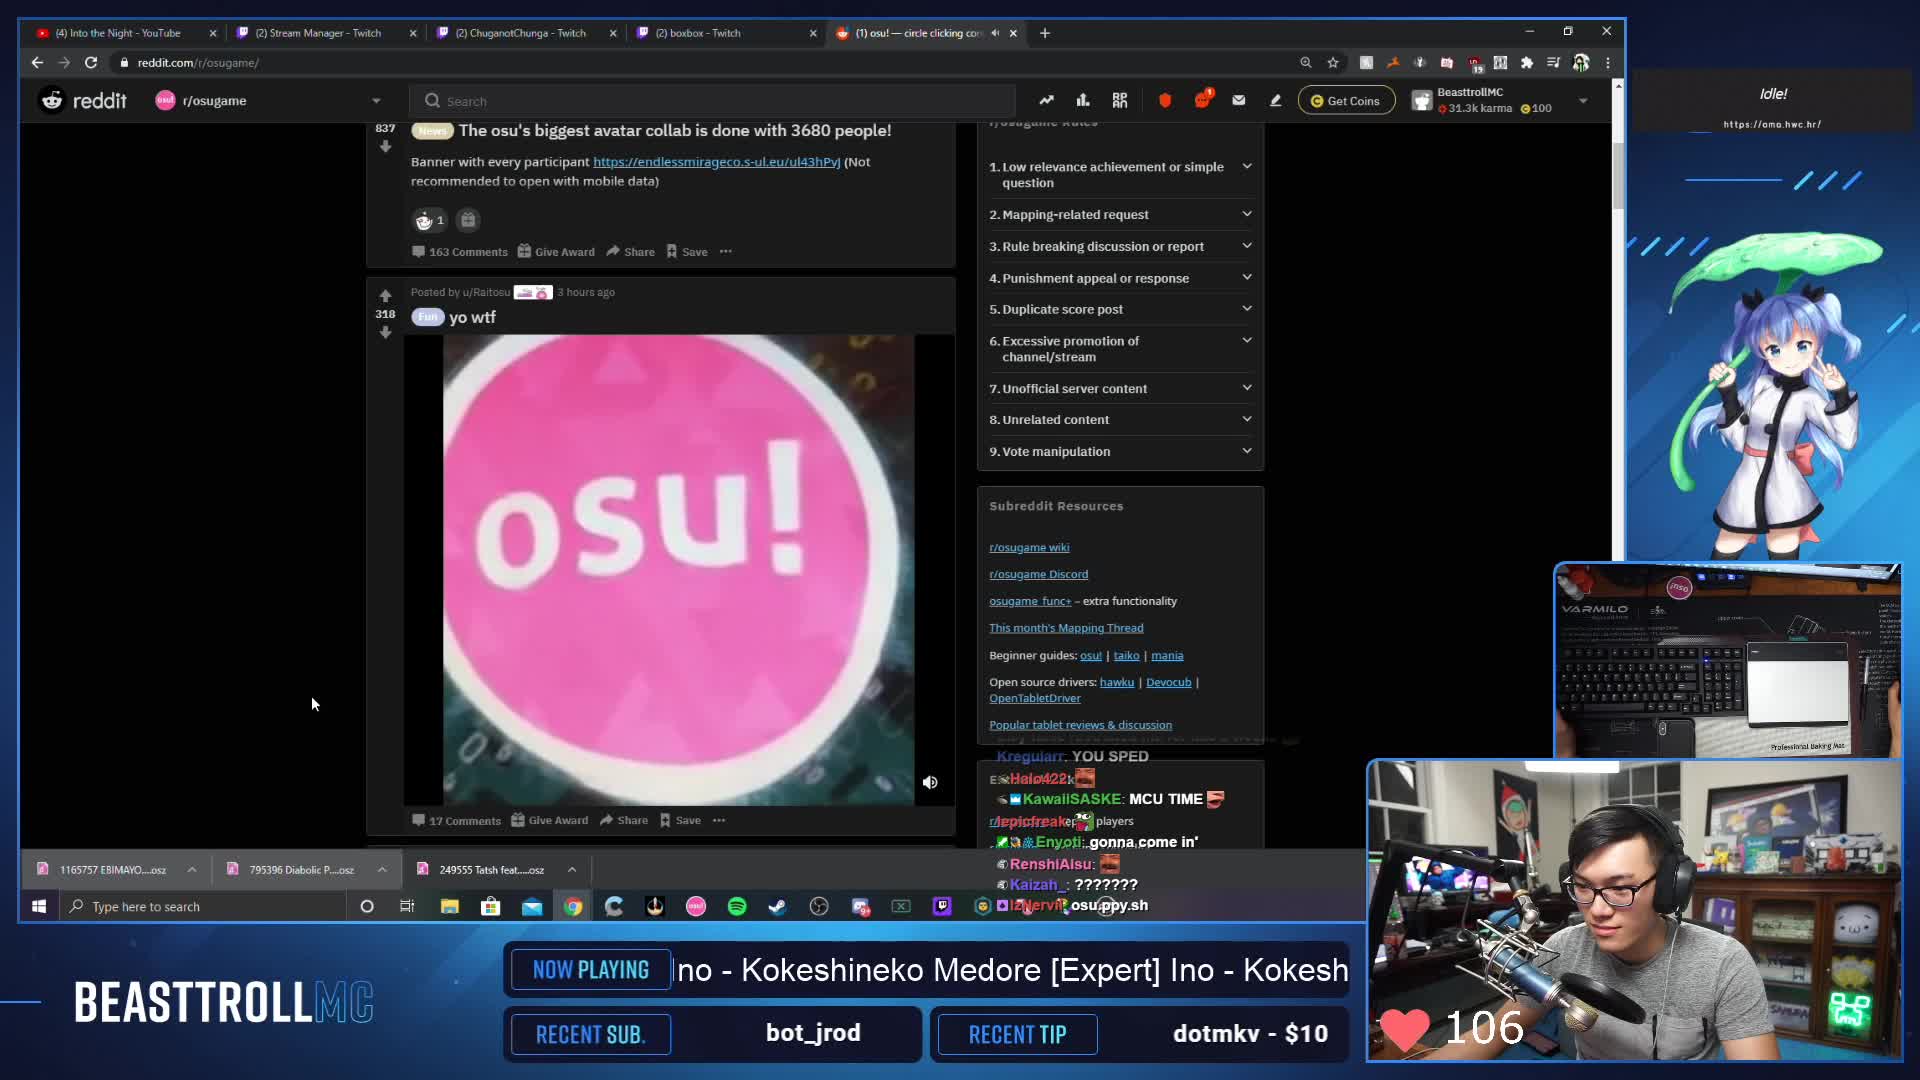Downvote the avatar collab post
This screenshot has height=1080, width=1920.
coord(385,147)
